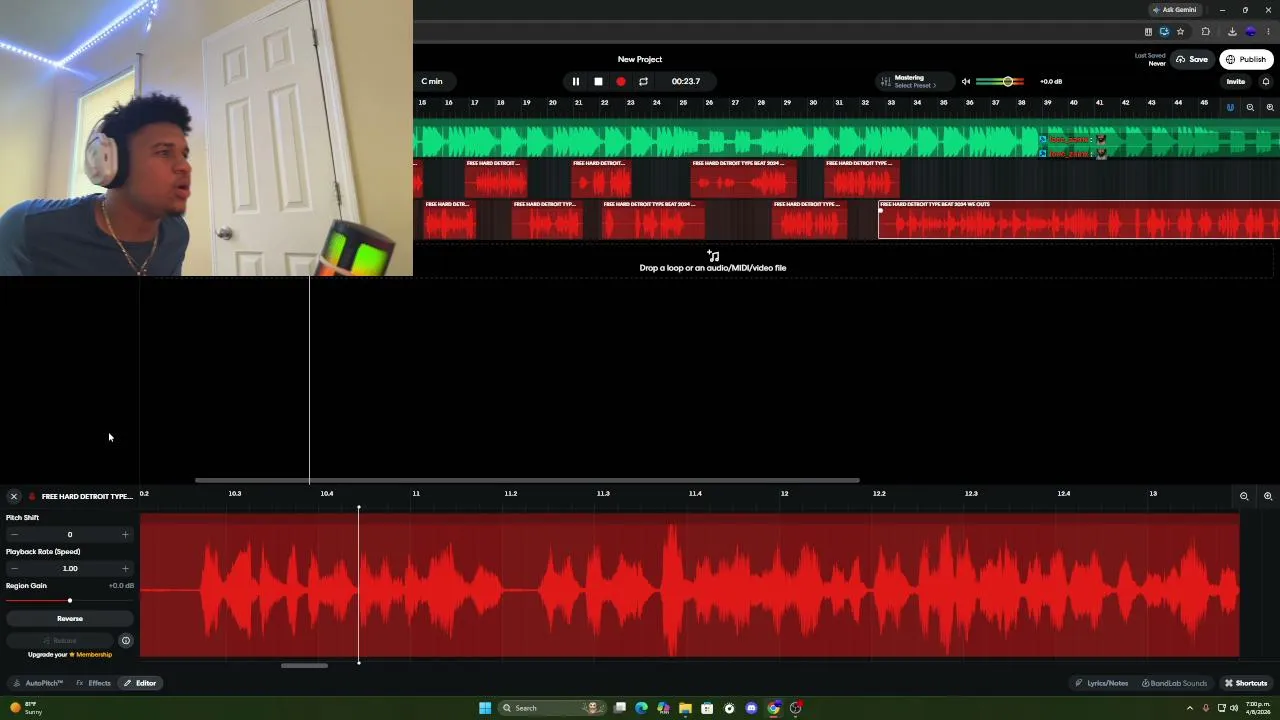Open the browser extensions puzzle icon

(1205, 31)
